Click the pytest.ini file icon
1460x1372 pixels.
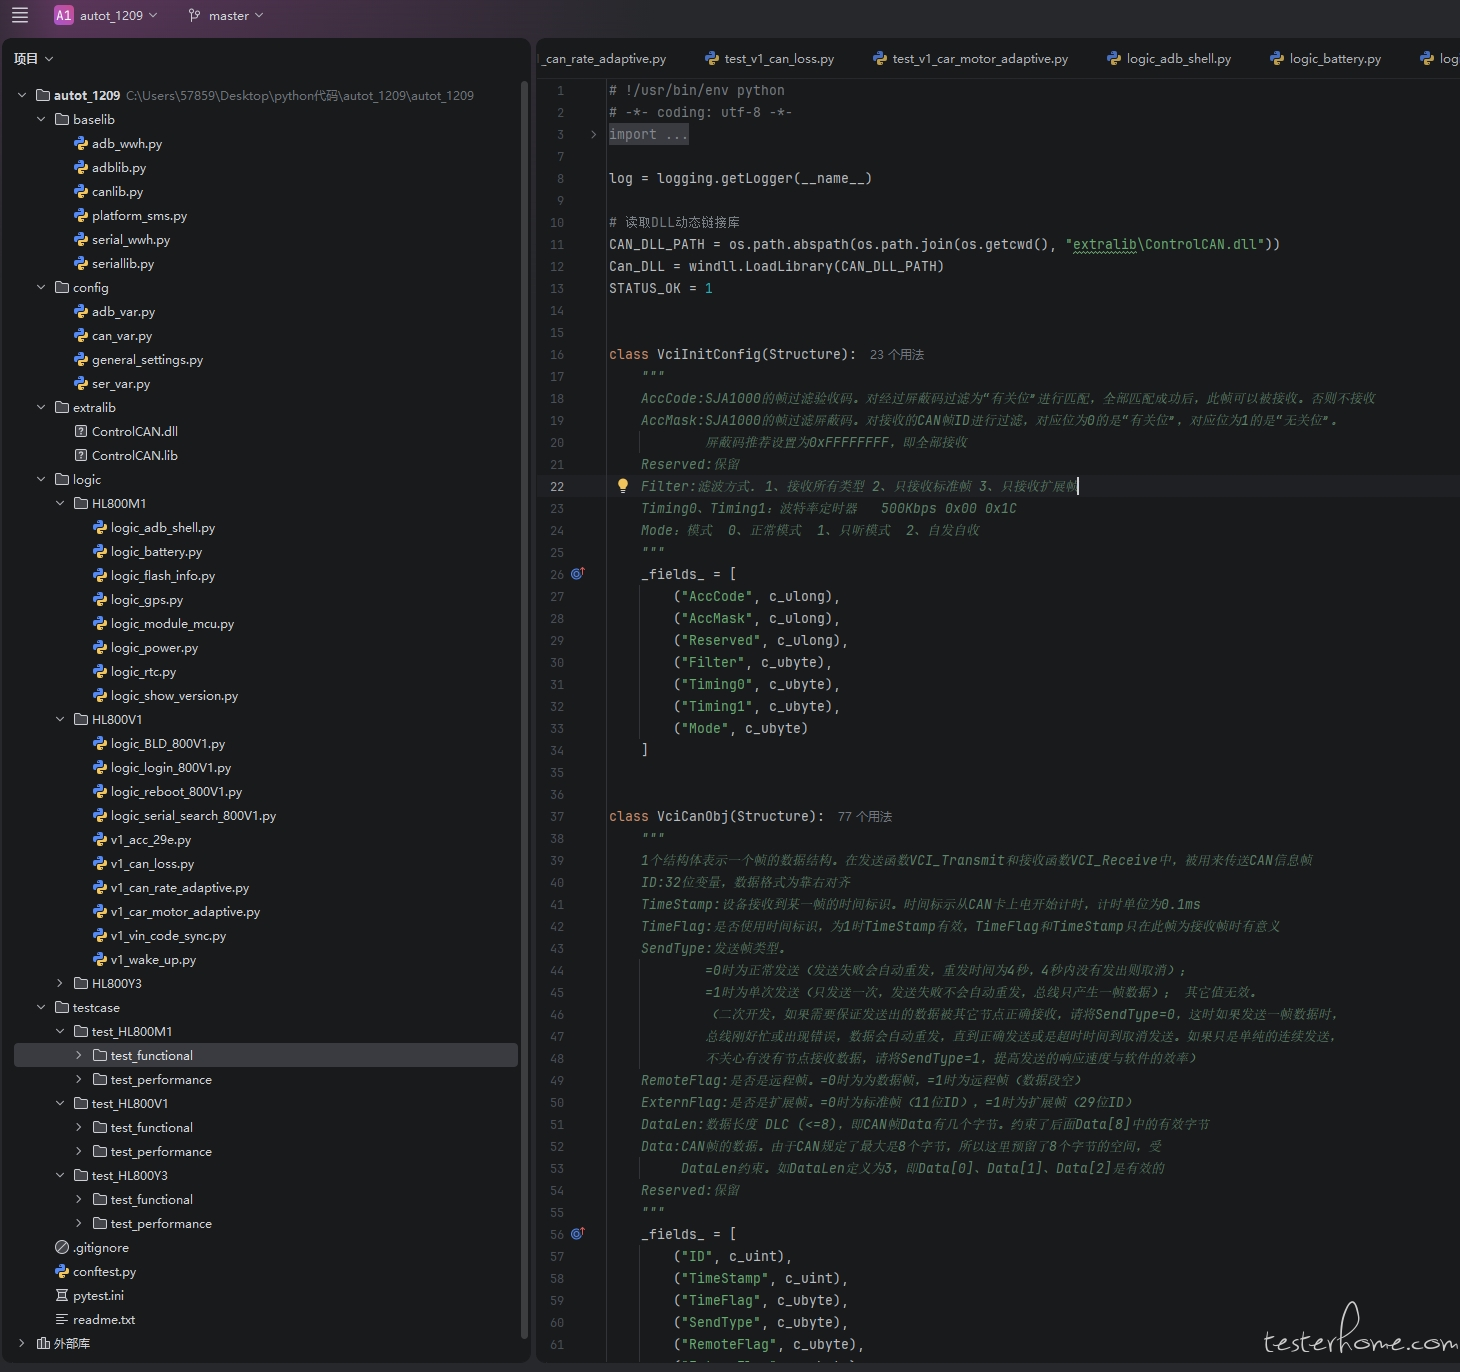pos(62,1295)
